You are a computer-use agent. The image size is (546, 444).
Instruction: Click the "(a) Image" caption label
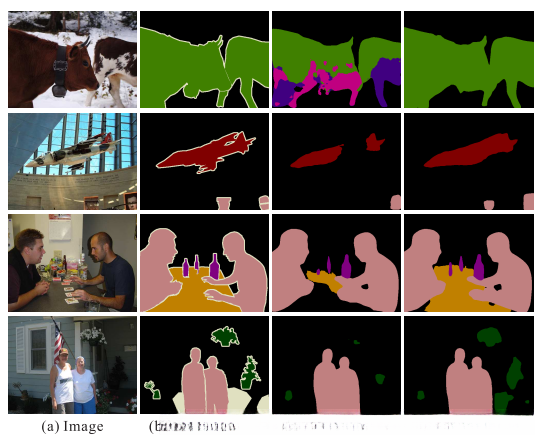72,427
